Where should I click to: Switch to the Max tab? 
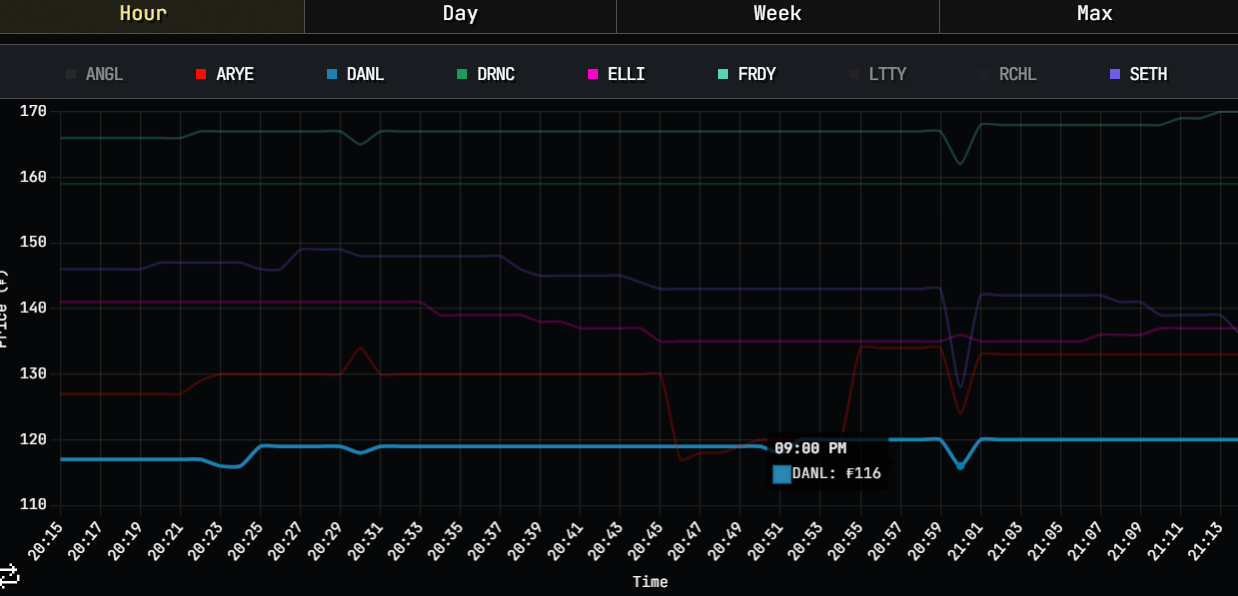point(1094,14)
